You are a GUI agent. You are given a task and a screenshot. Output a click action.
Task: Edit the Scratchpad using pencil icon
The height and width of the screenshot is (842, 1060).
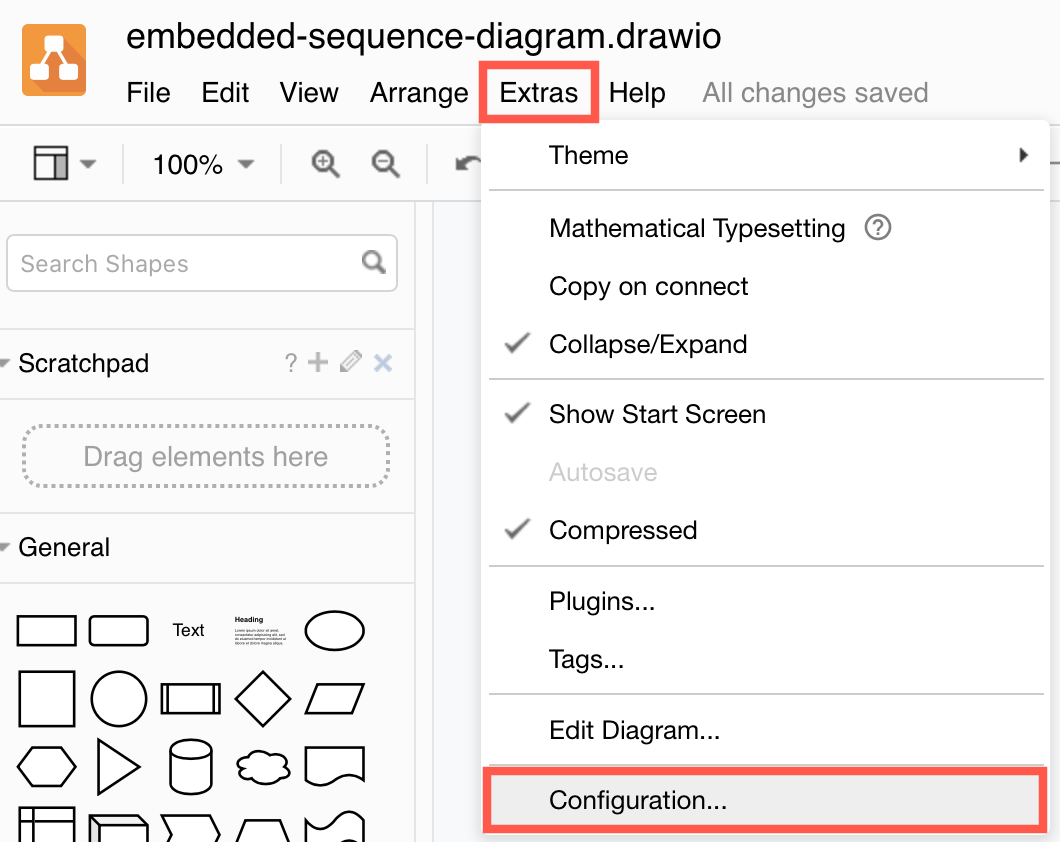350,362
